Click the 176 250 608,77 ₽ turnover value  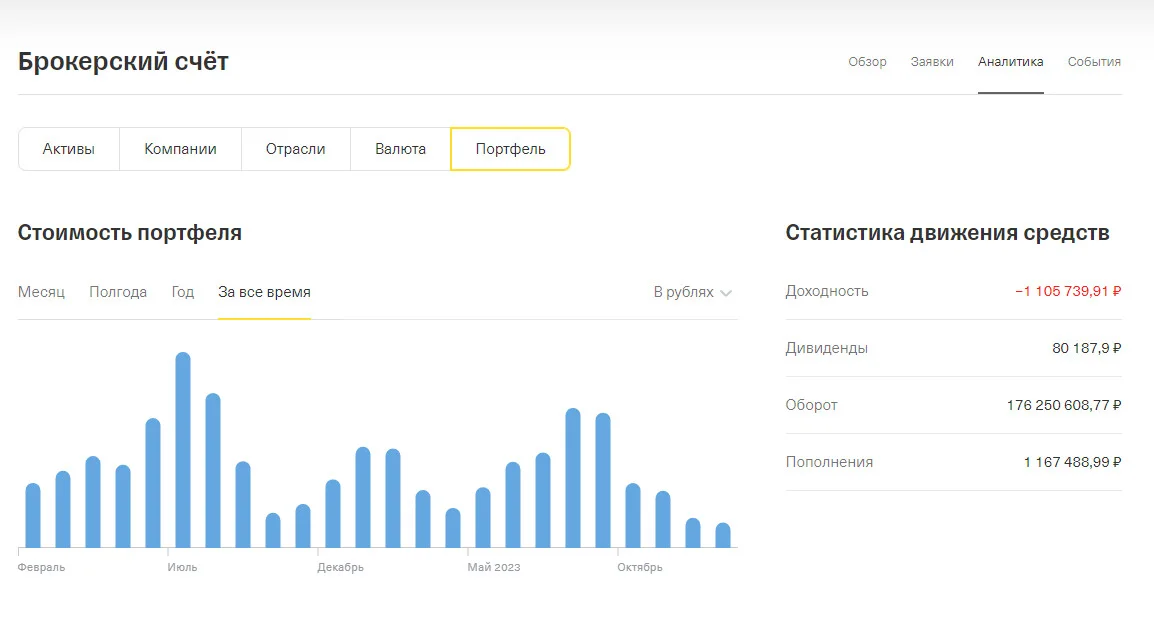pyautogui.click(x=1063, y=405)
